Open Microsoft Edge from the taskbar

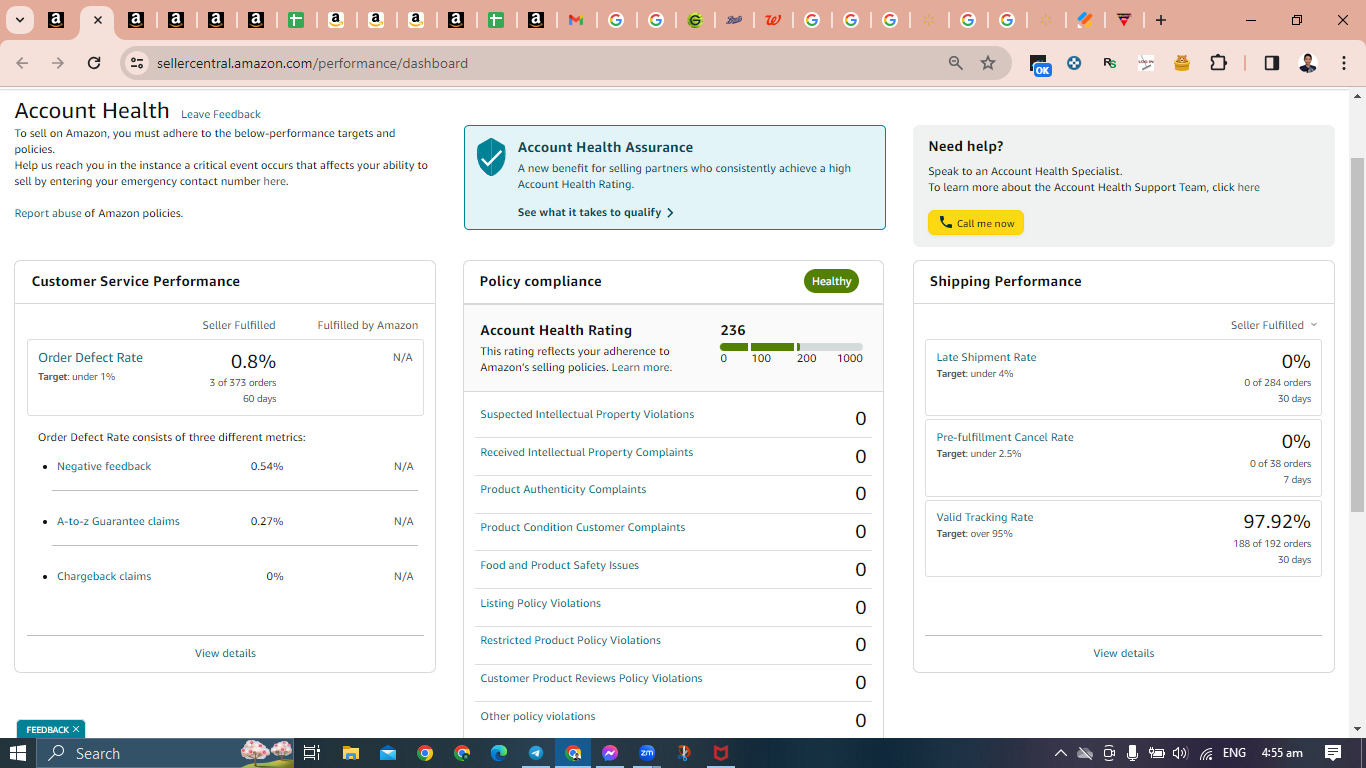pos(499,753)
